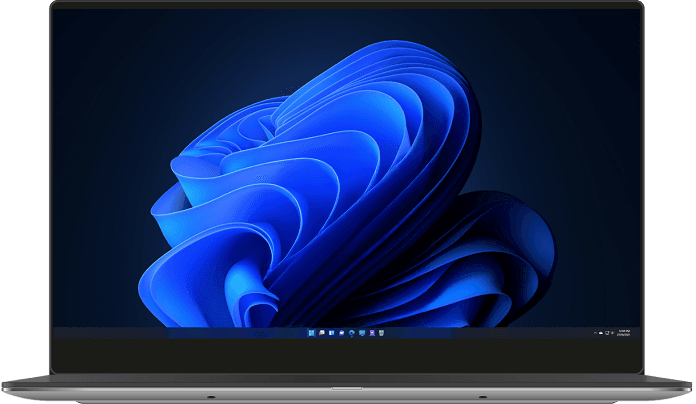Open Microsoft Edge from the taskbar

[x=351, y=333]
